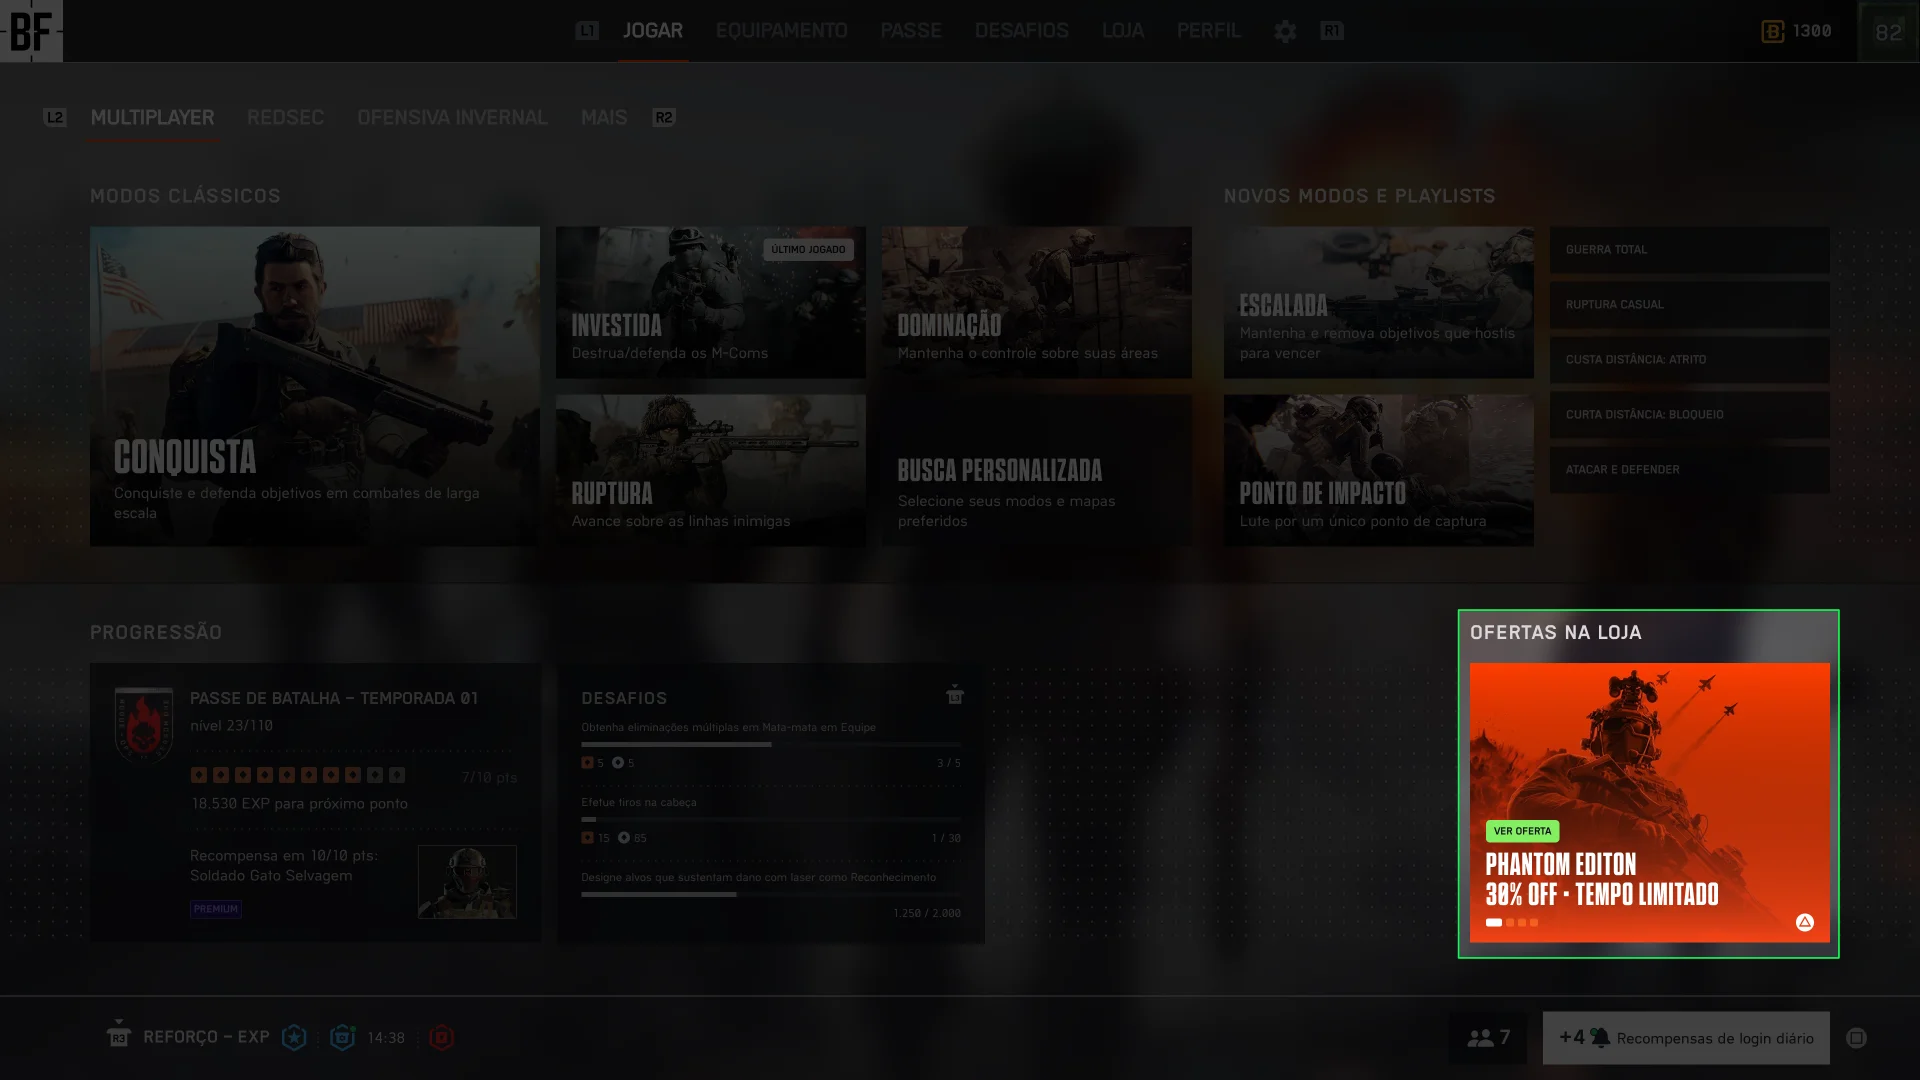1920x1080 pixels.
Task: Select the OFENSIVA INVERNAL tab
Action: click(x=452, y=118)
